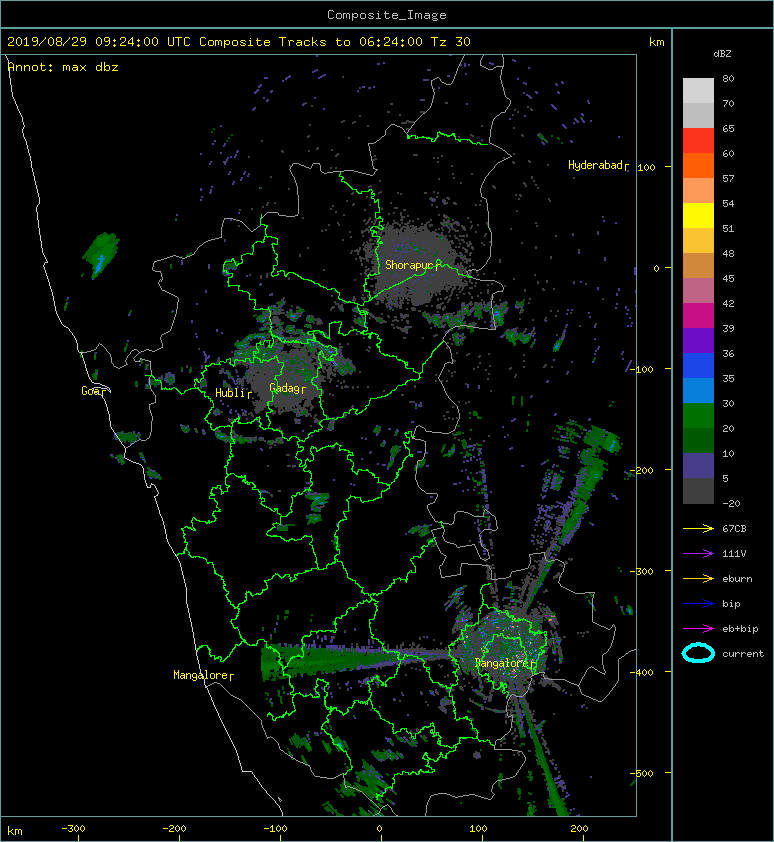
Task: Click the mauve swatch between 45 and 42
Action: [698, 291]
